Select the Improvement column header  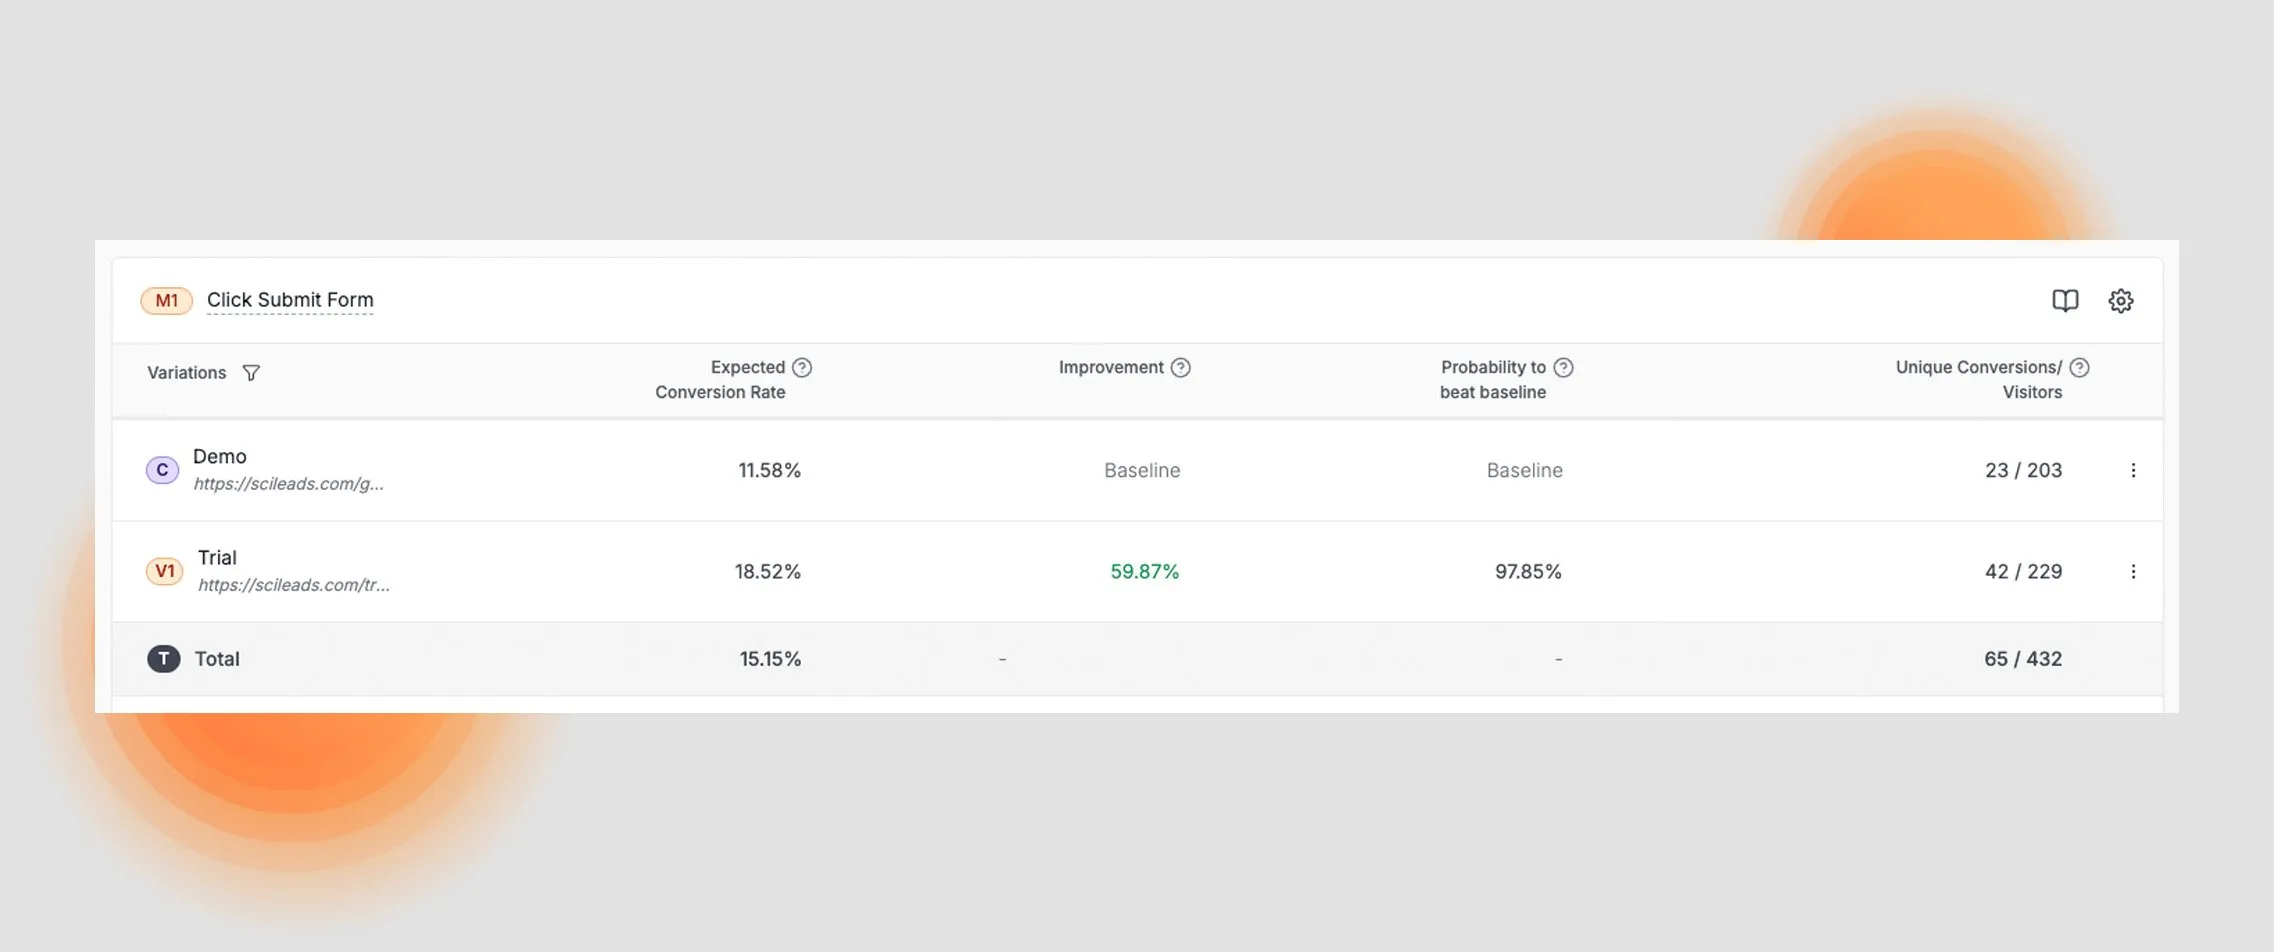point(1112,367)
